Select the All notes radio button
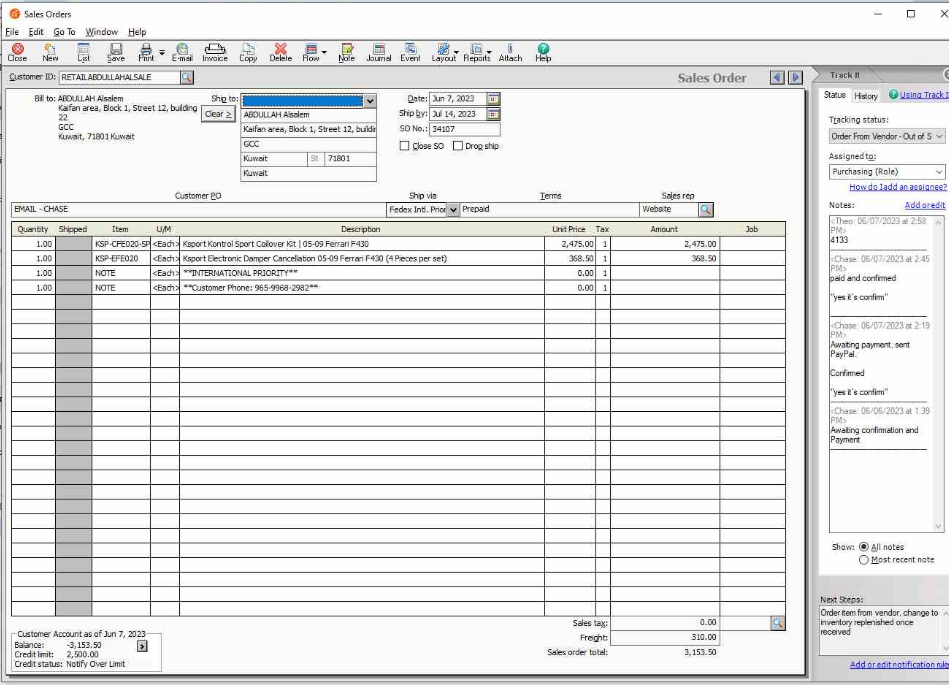Viewport: 949px width, 685px height. click(x=864, y=546)
